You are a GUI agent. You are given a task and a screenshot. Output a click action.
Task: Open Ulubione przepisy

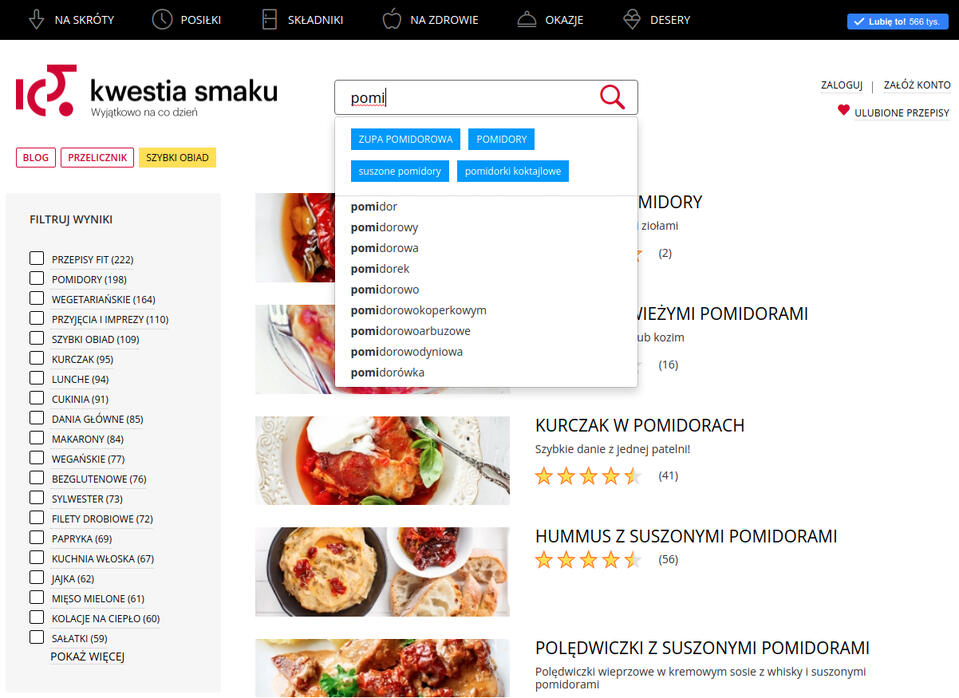coord(902,113)
